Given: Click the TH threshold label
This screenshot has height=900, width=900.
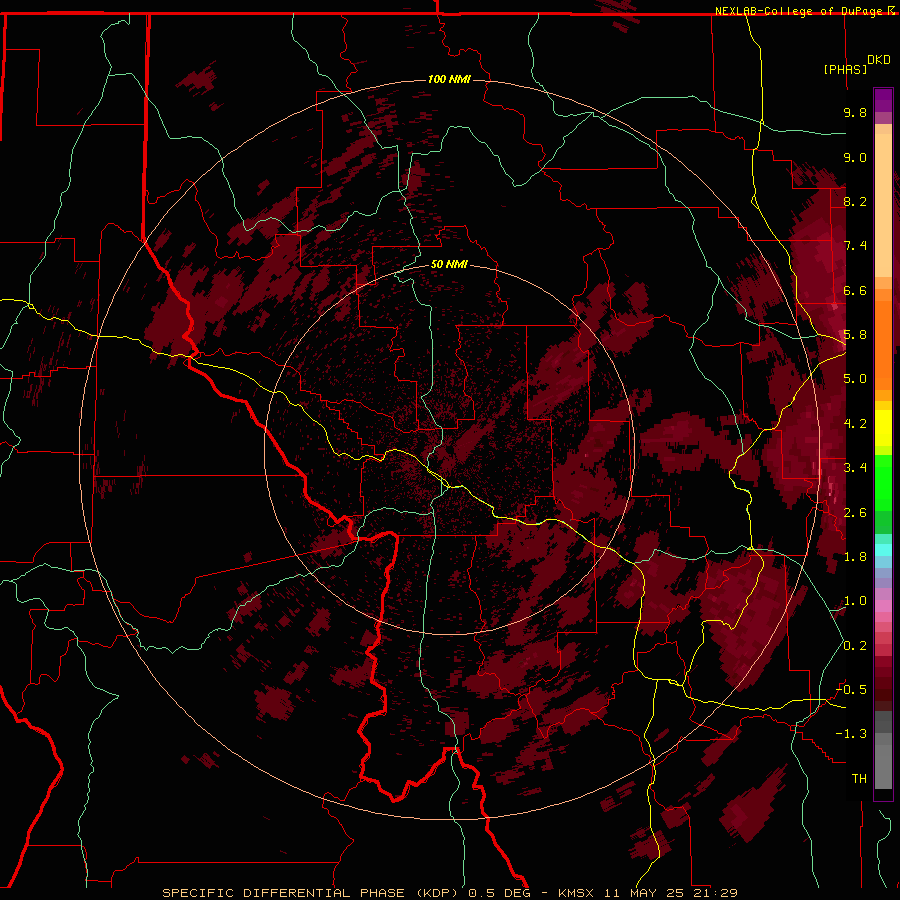Looking at the screenshot, I should pyautogui.click(x=859, y=778).
